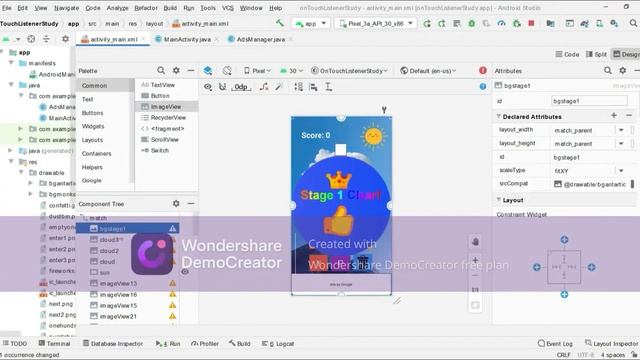Collapse the manifests folder in project tree
Image resolution: width=640 pixels, height=360 pixels.
11,63
